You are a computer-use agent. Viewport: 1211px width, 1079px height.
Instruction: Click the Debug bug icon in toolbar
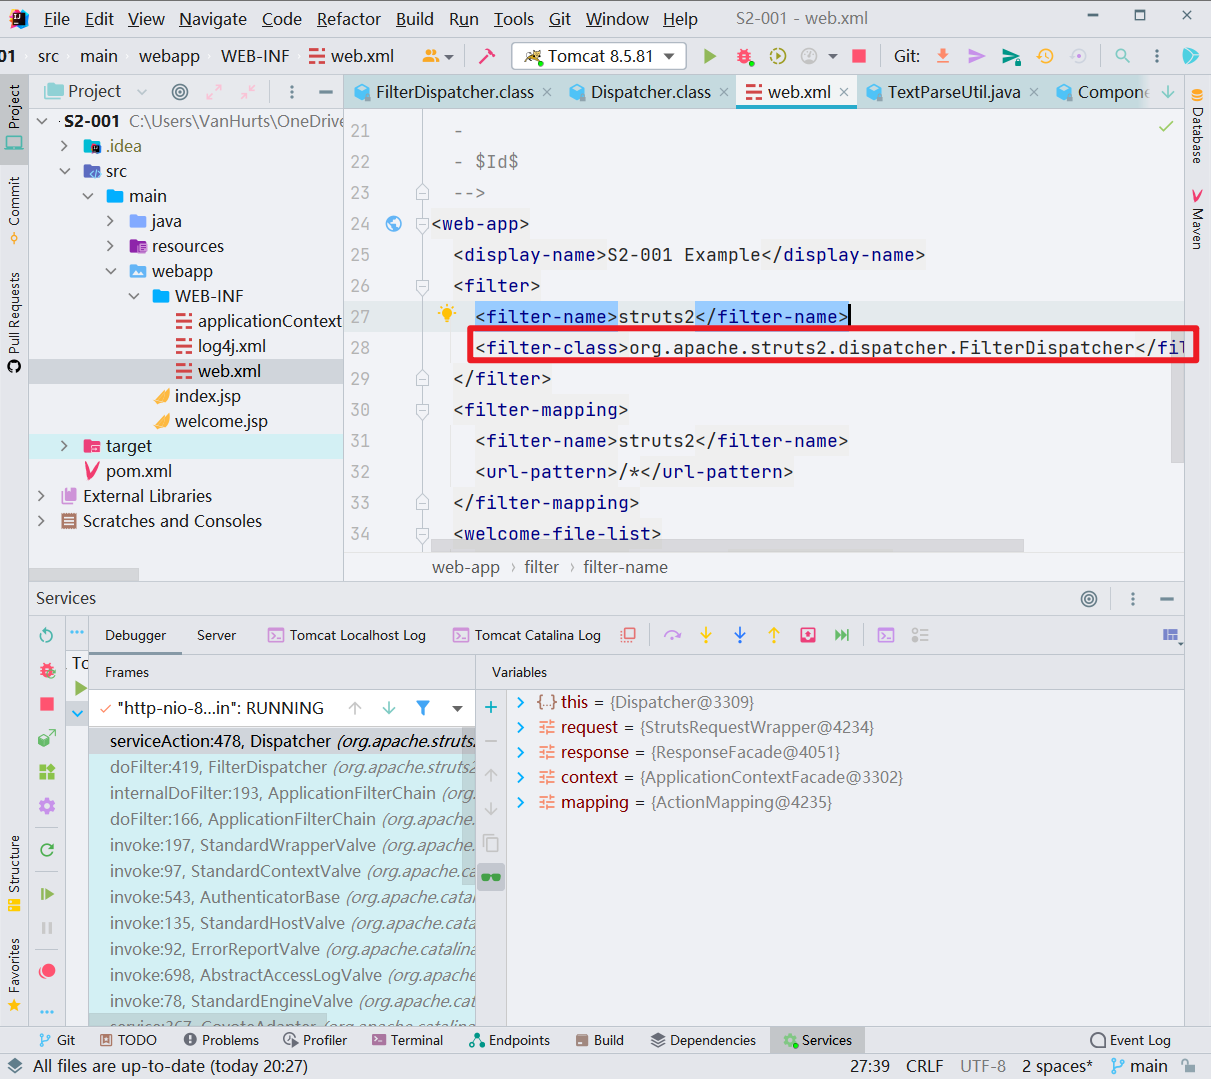pos(744,56)
